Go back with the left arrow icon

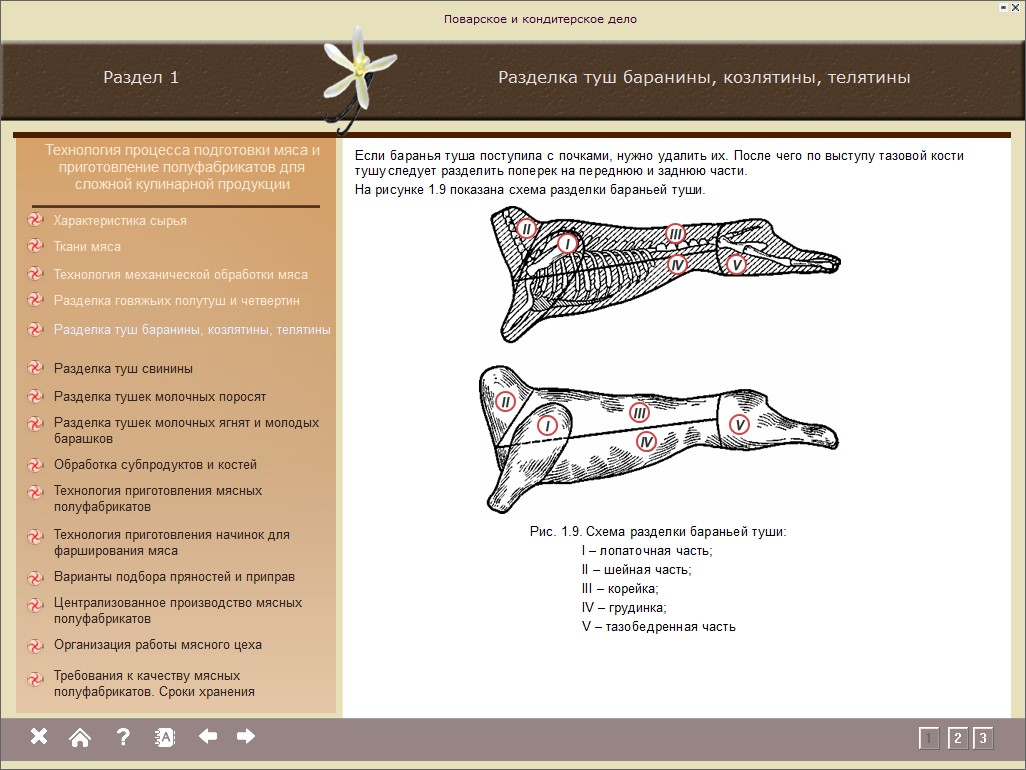pyautogui.click(x=208, y=737)
